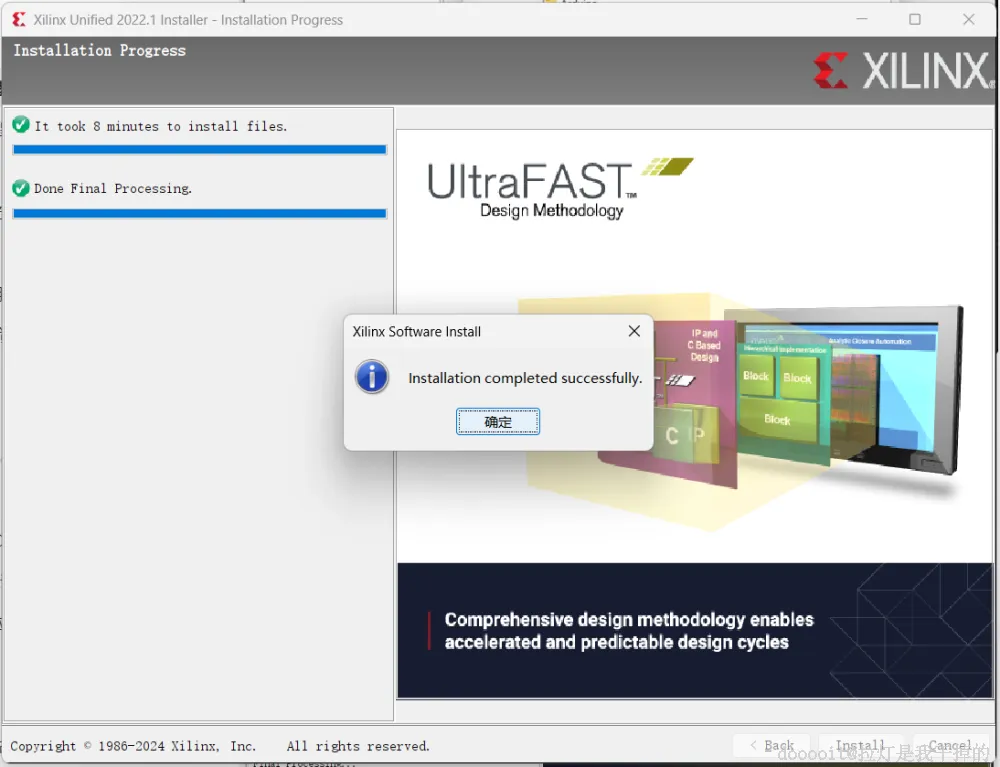
Task: Click the blue information icon in dialog
Action: click(372, 377)
